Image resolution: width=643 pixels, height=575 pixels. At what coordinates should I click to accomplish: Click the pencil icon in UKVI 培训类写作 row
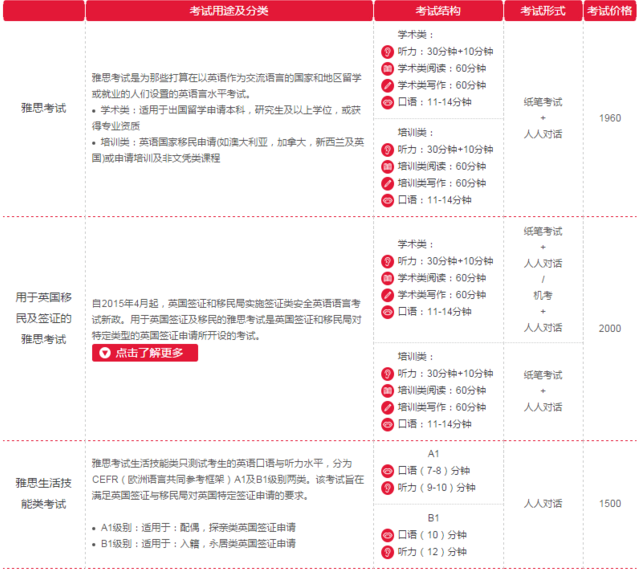(x=387, y=407)
